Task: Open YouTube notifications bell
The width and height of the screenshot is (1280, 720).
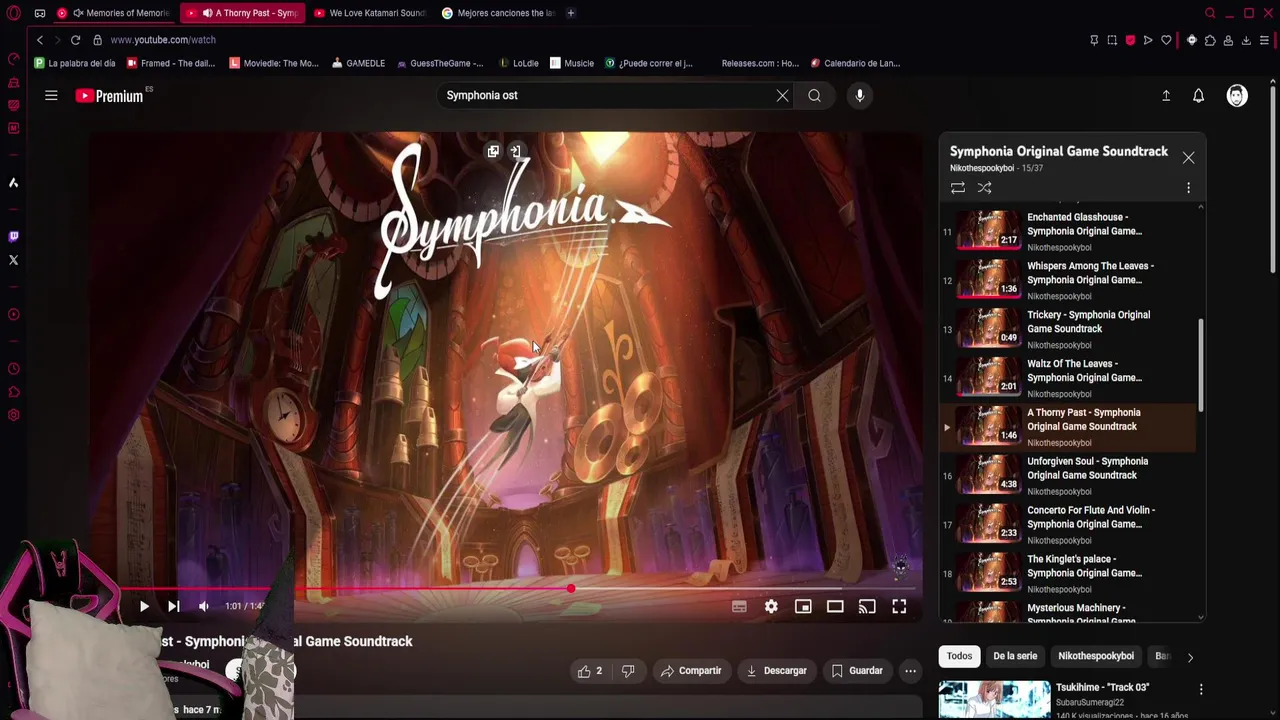Action: click(x=1198, y=95)
